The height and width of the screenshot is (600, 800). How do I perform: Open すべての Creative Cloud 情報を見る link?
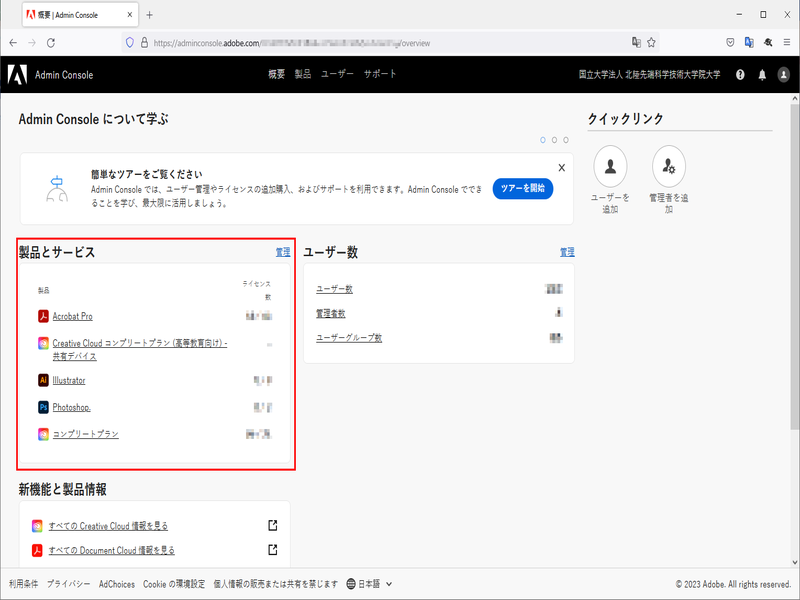108,526
